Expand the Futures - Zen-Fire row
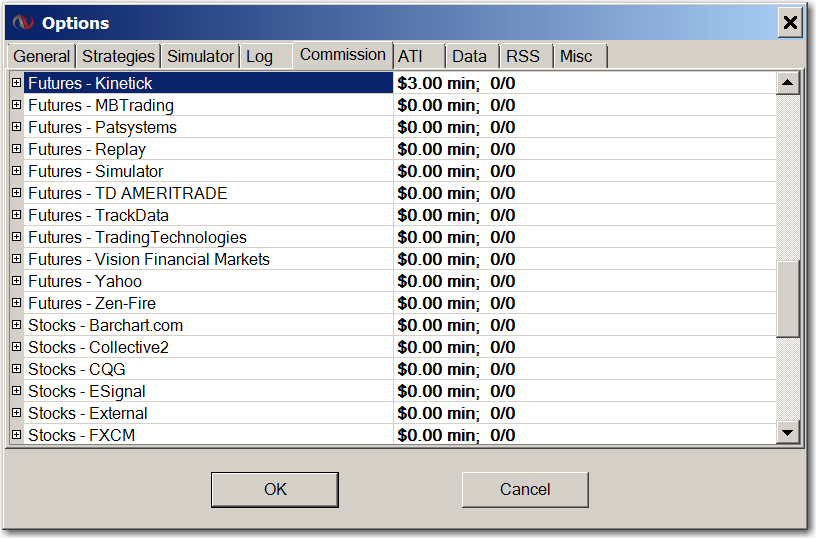Screen dimensions: 816x538 point(17,303)
